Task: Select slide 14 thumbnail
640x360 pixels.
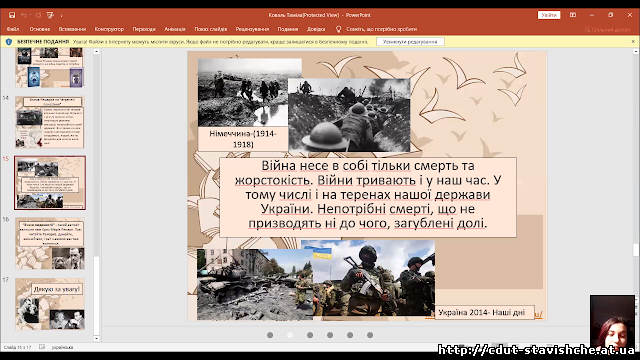Action: (x=50, y=122)
